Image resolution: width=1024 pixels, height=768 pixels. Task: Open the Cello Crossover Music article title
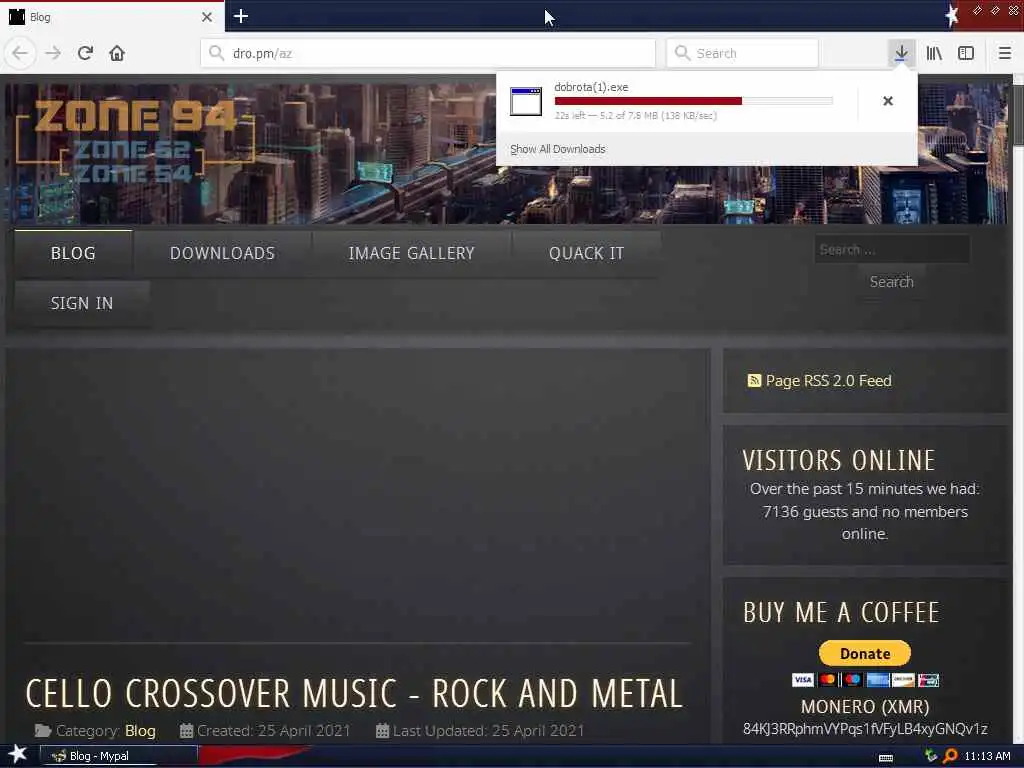355,693
